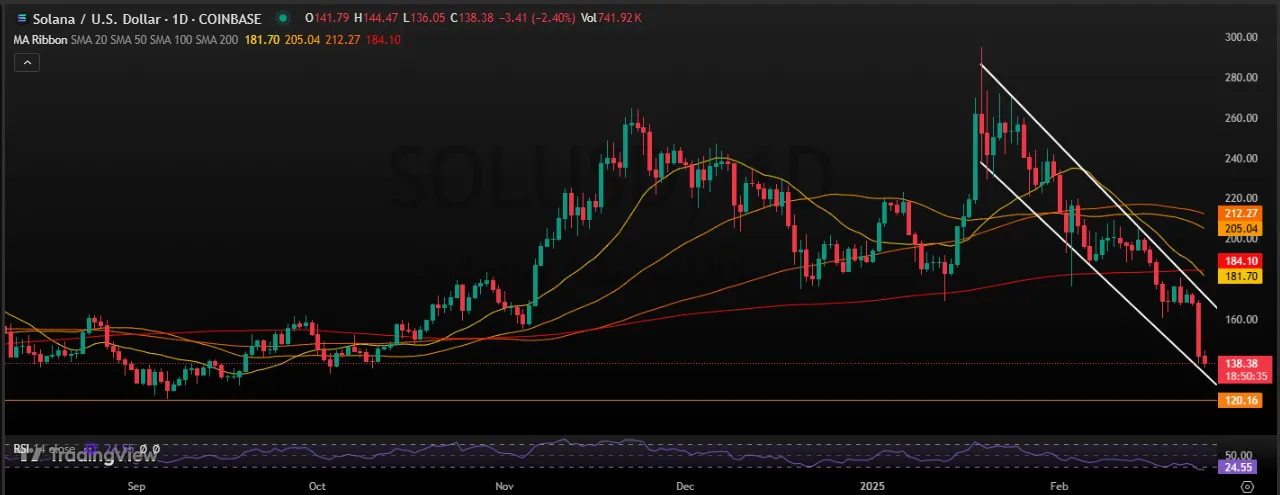Click the 120.16 horizontal line price label
This screenshot has height=495, width=1280.
pyautogui.click(x=1236, y=400)
